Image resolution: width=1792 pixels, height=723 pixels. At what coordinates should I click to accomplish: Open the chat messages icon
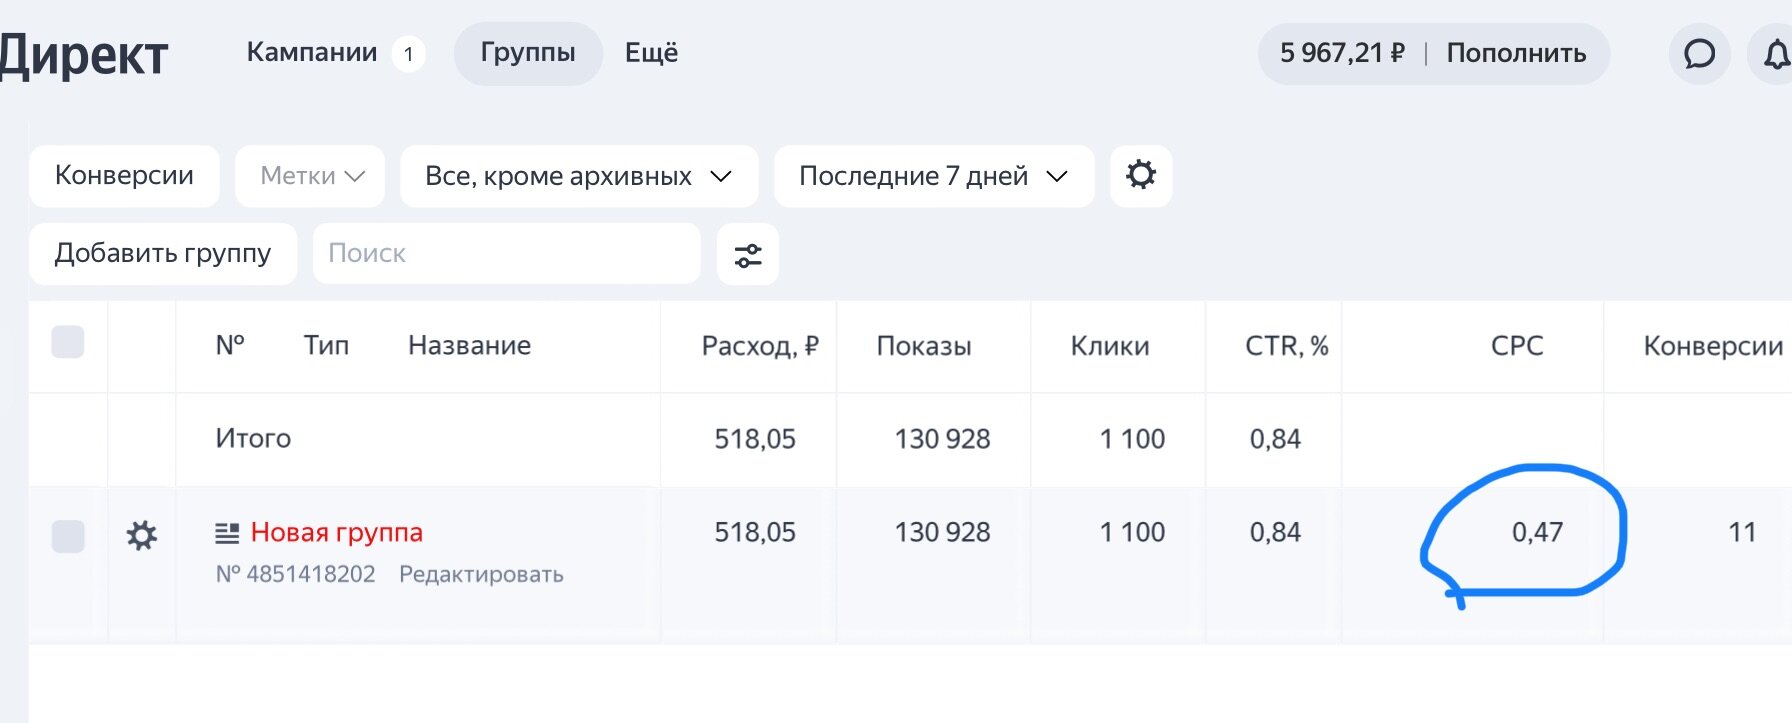point(1699,54)
